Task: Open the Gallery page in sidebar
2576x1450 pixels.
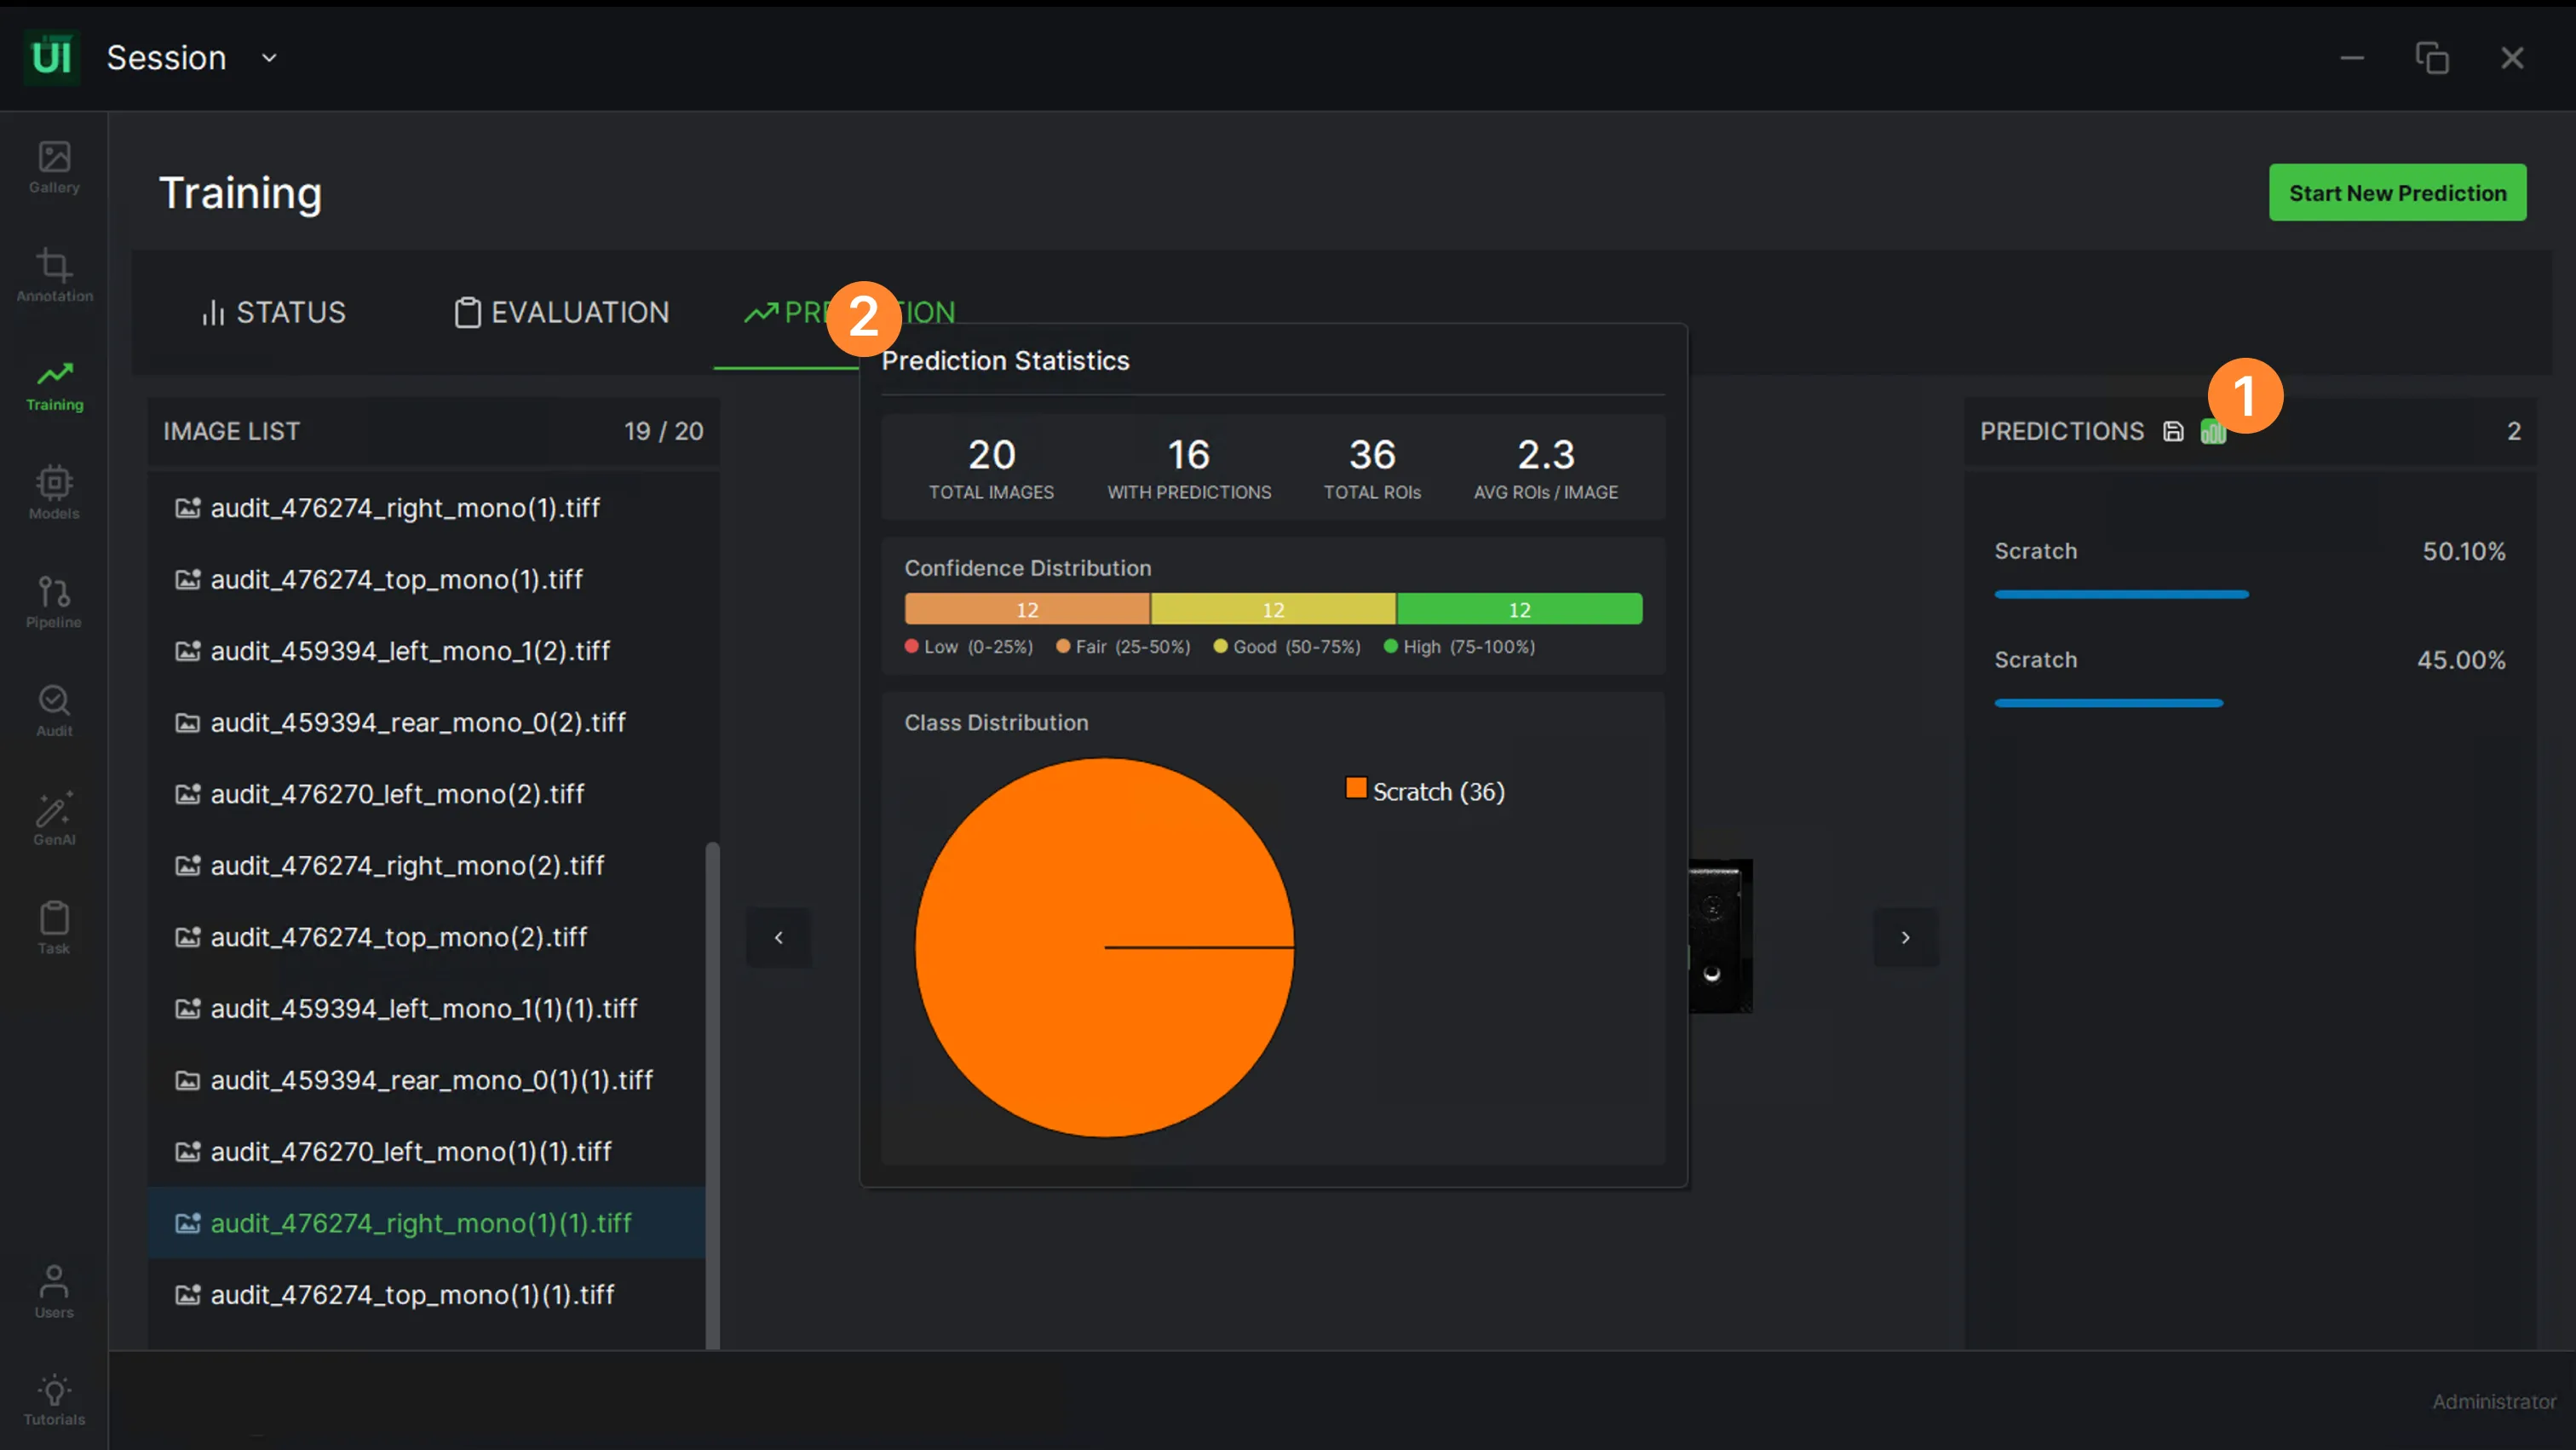Action: click(x=54, y=168)
